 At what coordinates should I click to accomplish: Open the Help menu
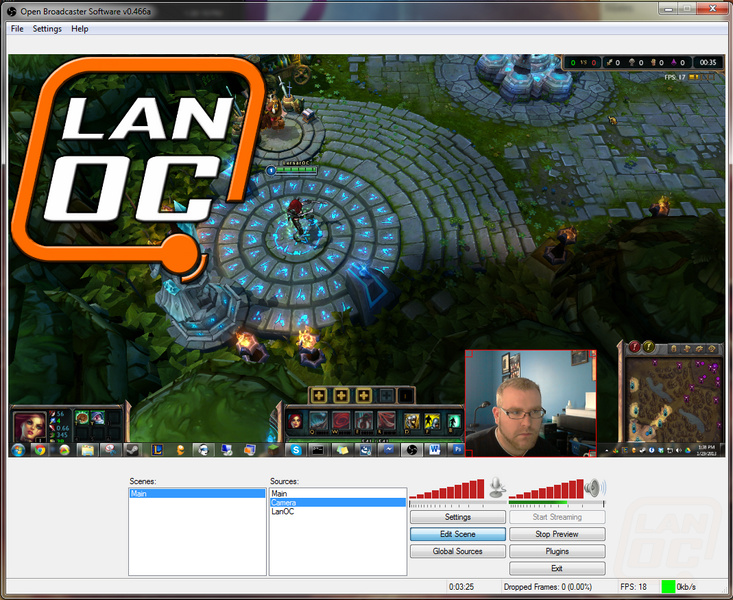[80, 29]
